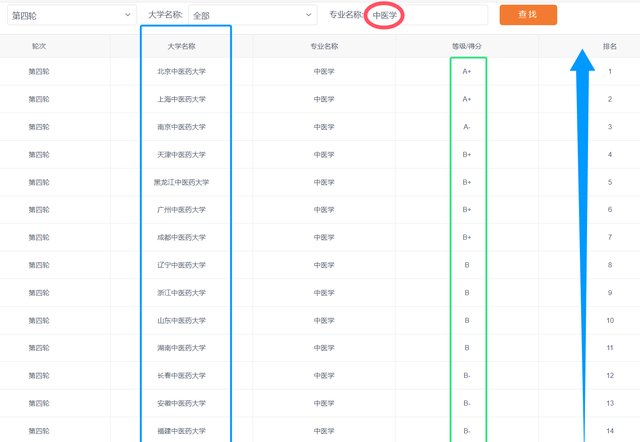
Task: Select the 湖南中医药大学 cell
Action: 182,348
